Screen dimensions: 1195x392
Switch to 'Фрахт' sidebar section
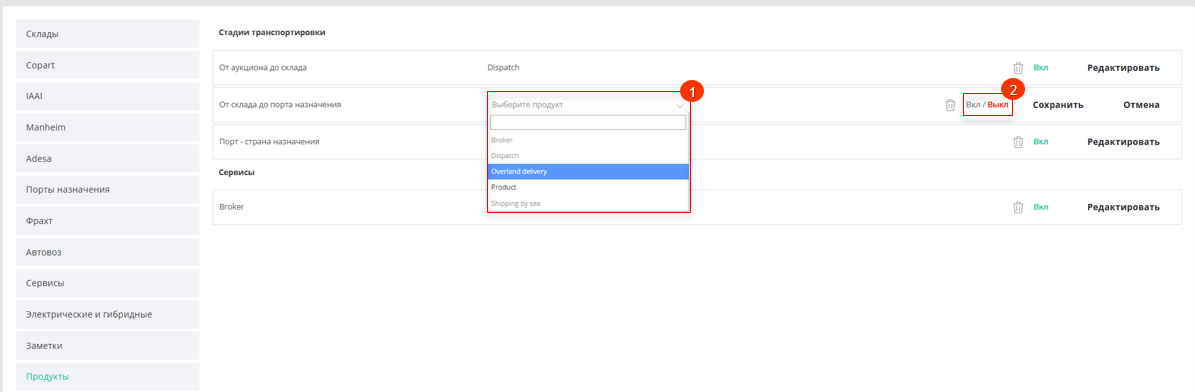(107, 221)
